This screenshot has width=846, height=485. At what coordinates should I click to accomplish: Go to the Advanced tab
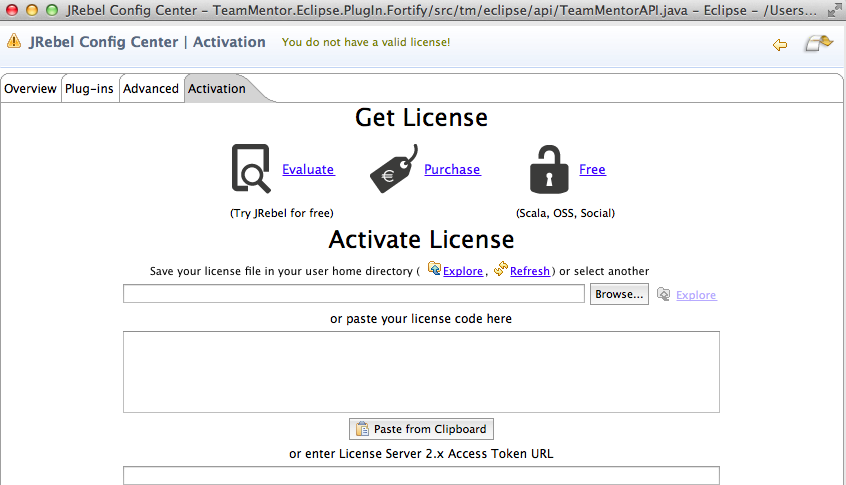[151, 89]
